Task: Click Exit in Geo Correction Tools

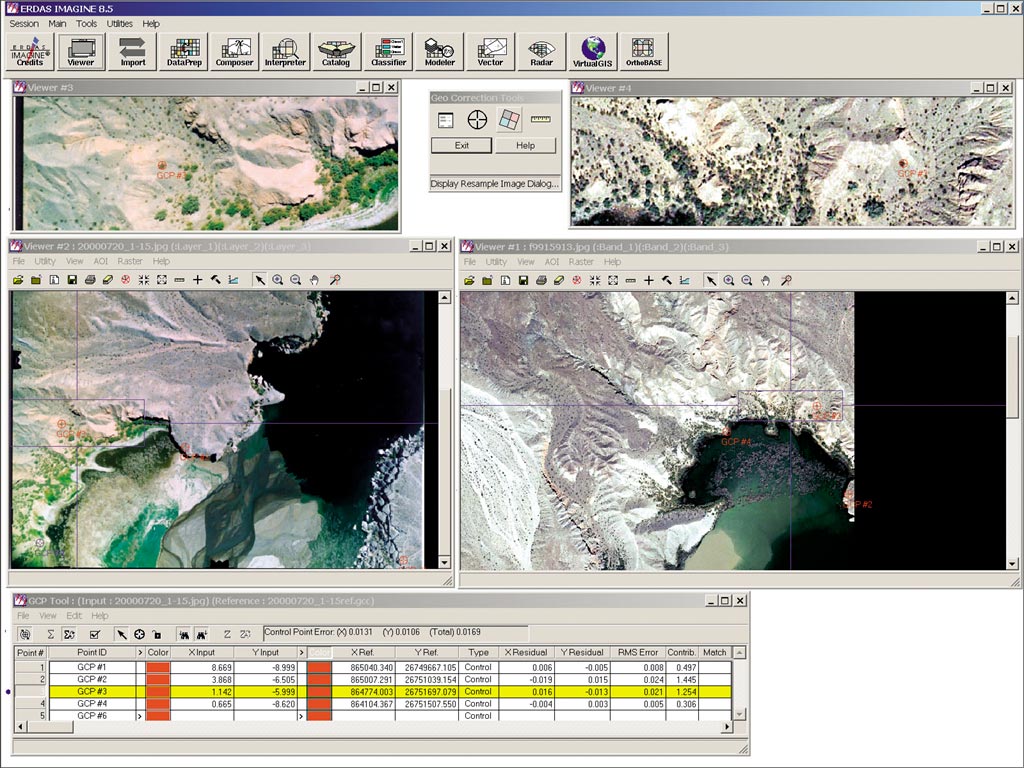Action: [462, 146]
